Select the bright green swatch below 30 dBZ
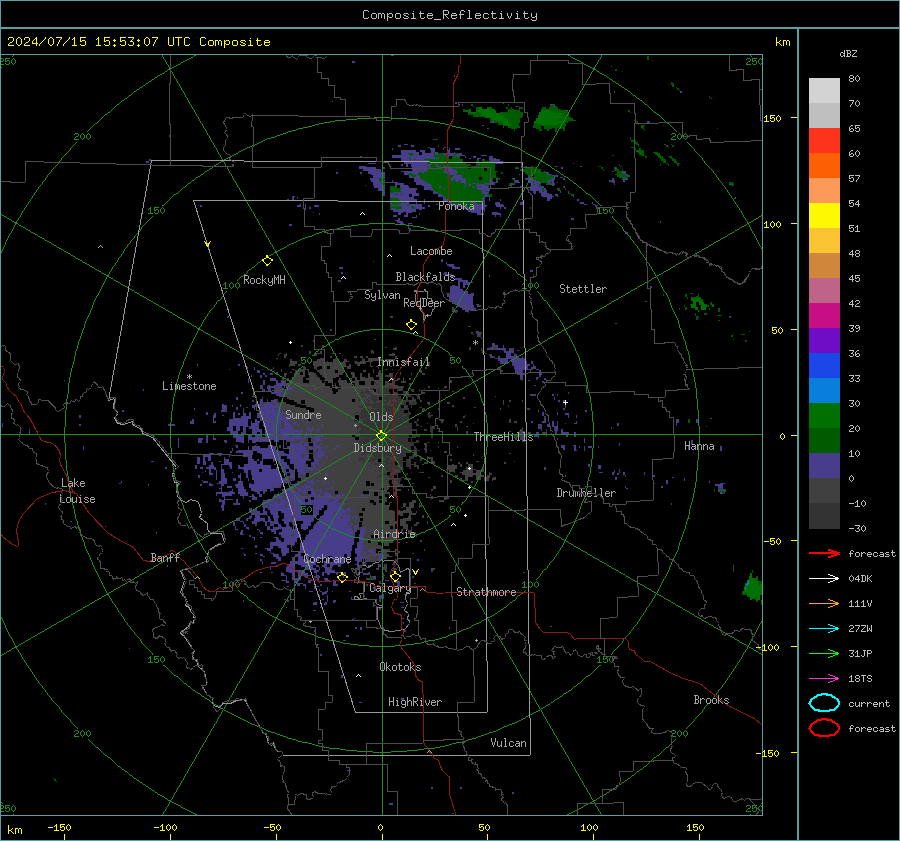The height and width of the screenshot is (841, 900). coord(824,416)
